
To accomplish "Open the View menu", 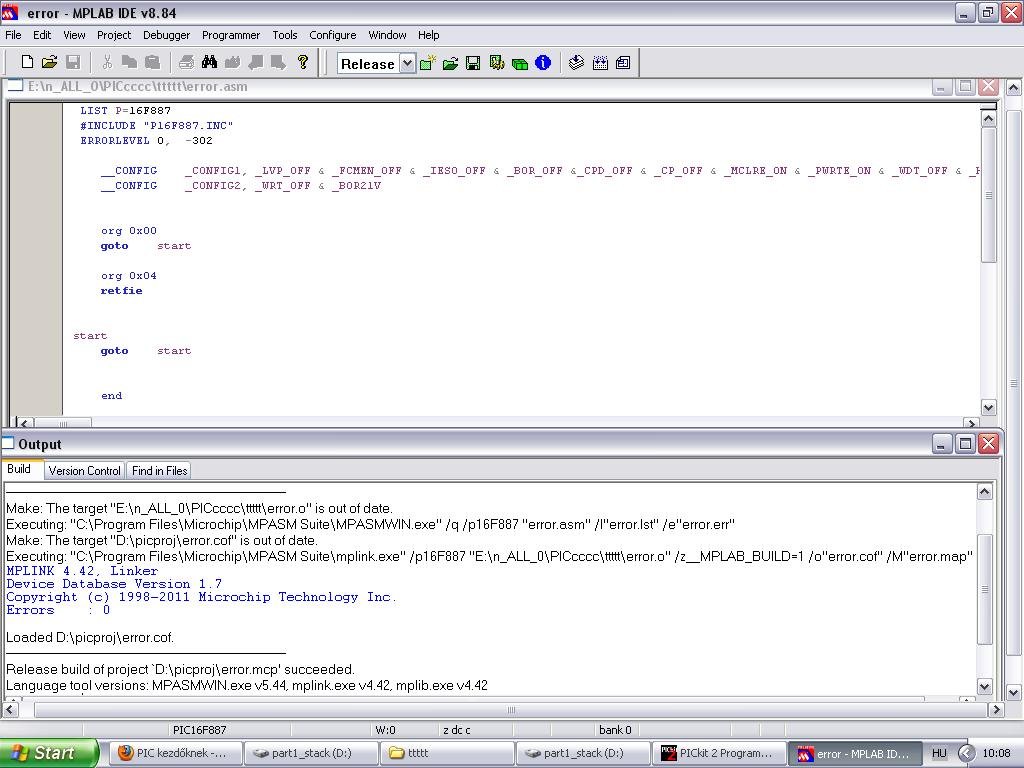I will (x=74, y=35).
